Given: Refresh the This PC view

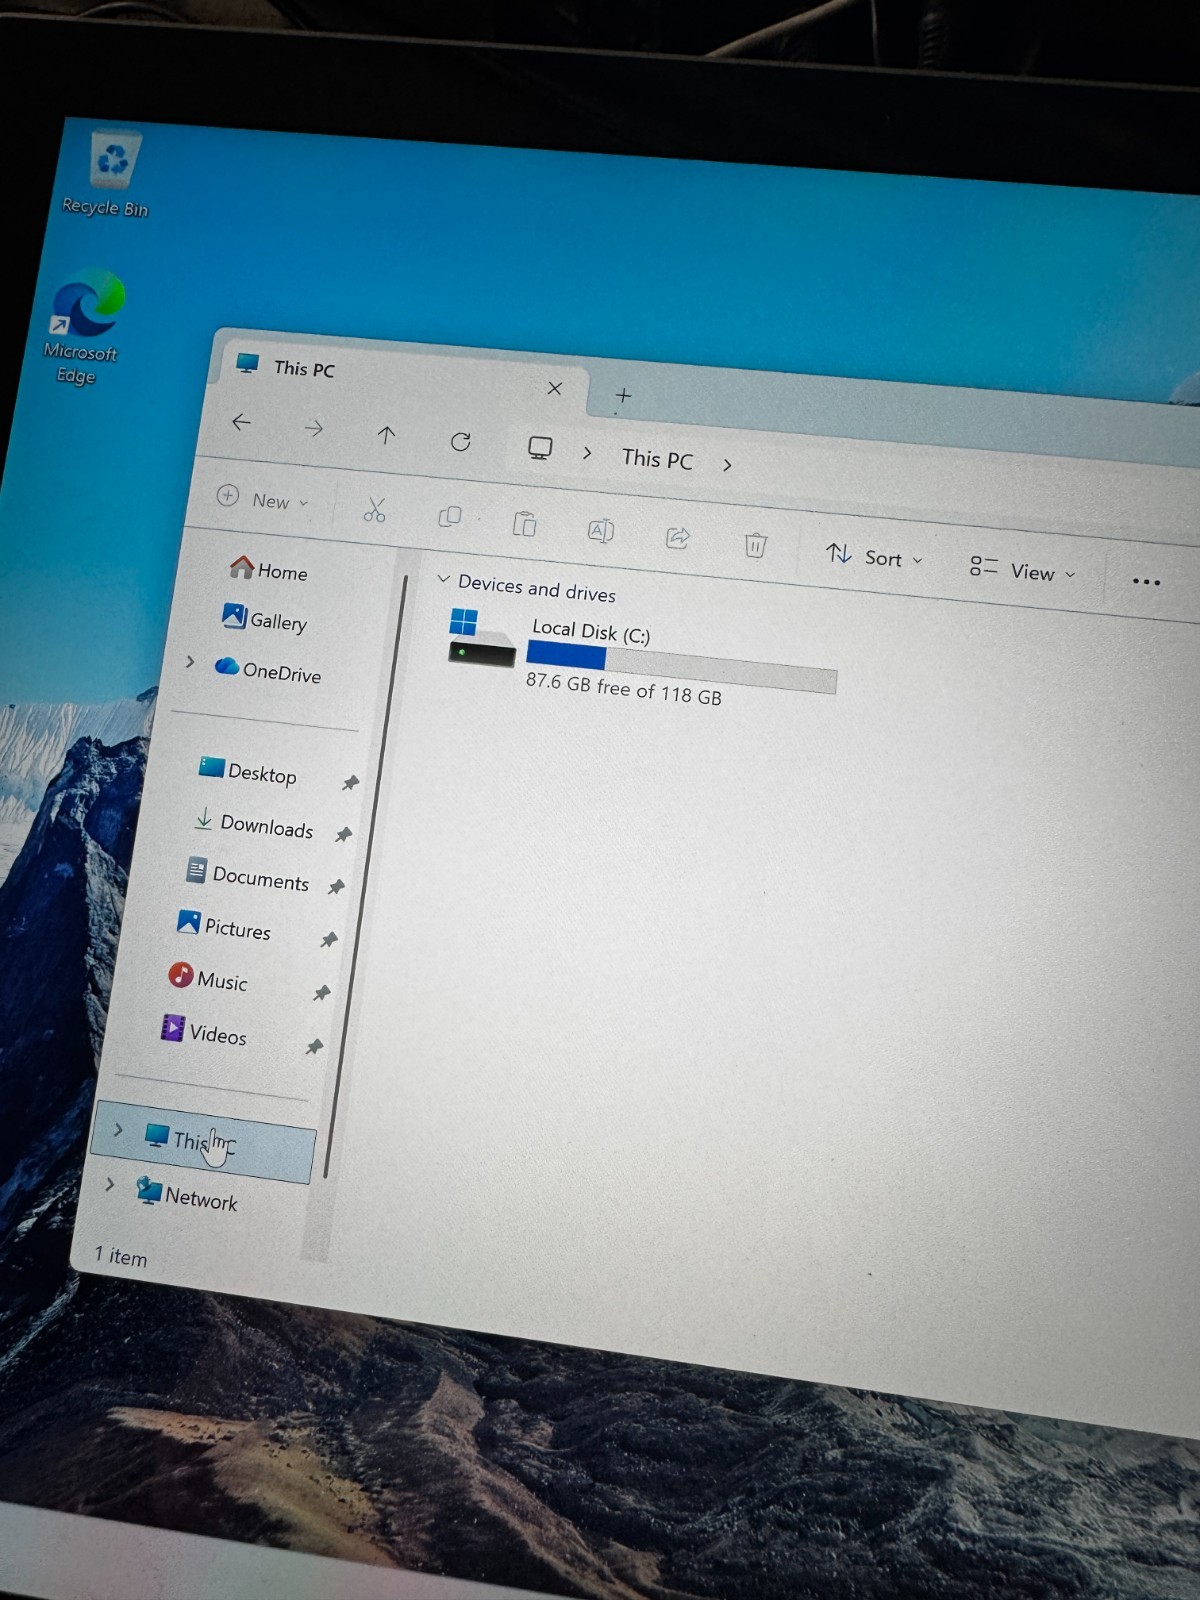Looking at the screenshot, I should [x=460, y=442].
